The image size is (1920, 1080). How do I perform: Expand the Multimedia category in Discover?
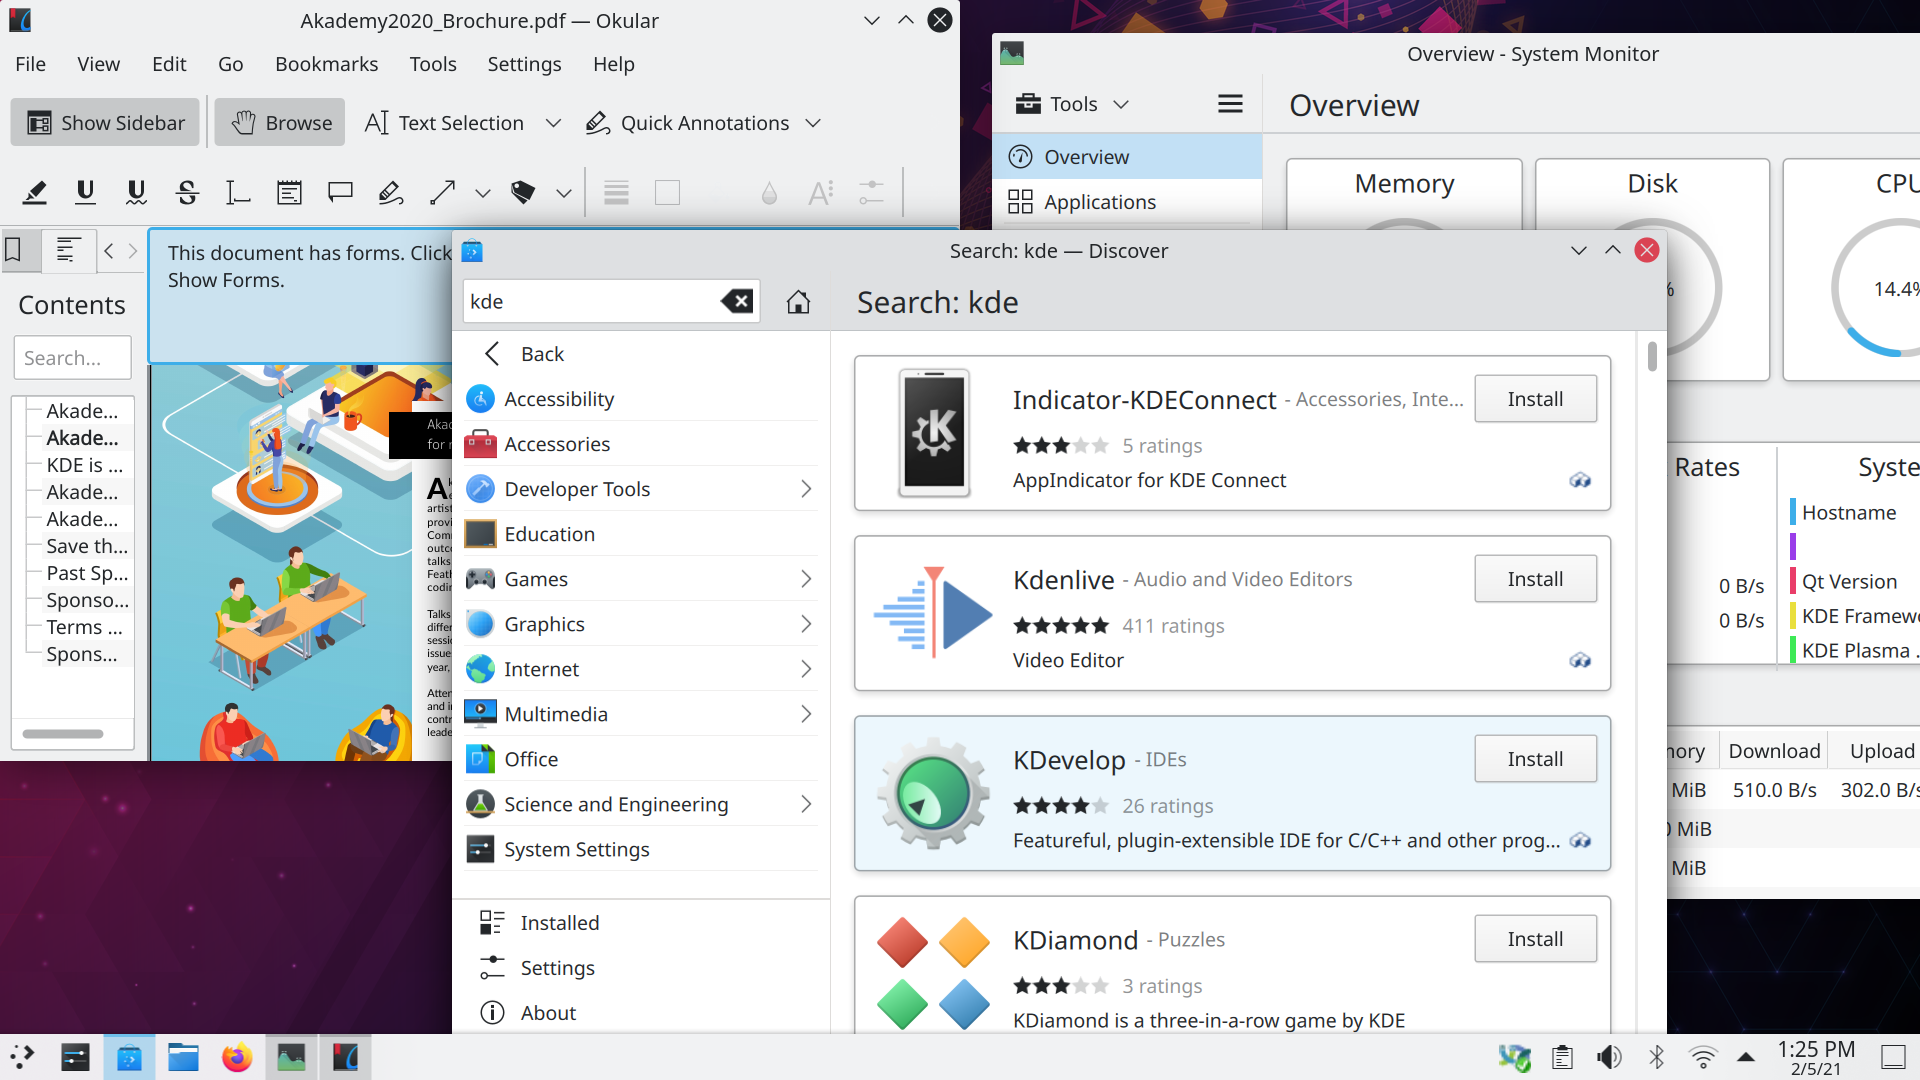pyautogui.click(x=806, y=714)
